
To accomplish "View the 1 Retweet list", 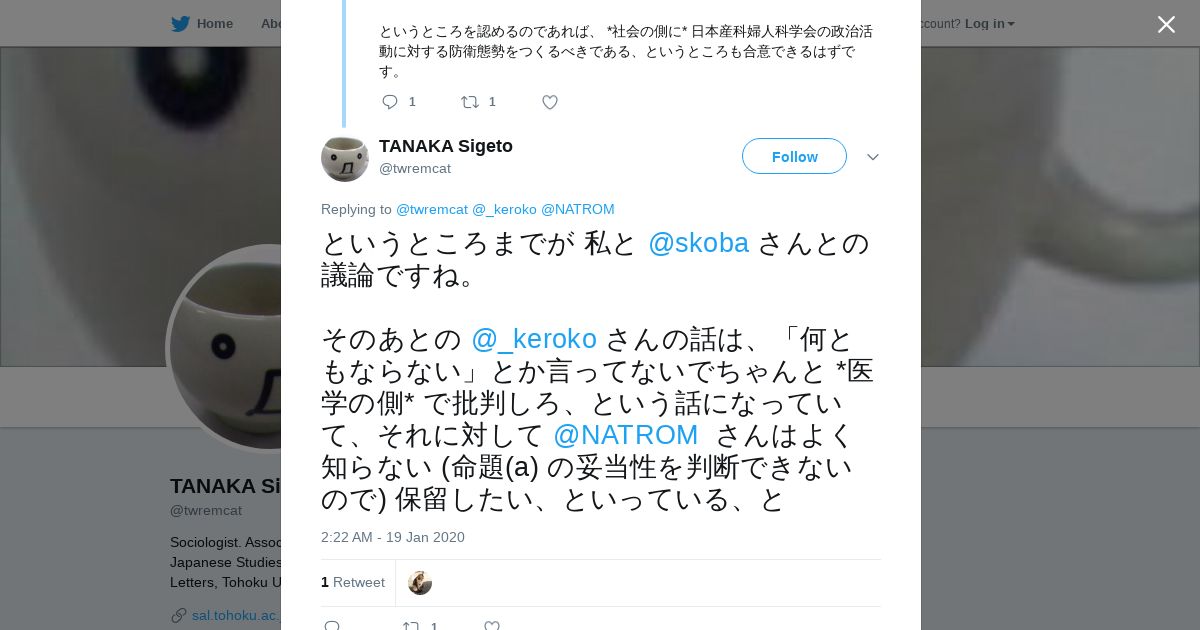I will pos(353,583).
